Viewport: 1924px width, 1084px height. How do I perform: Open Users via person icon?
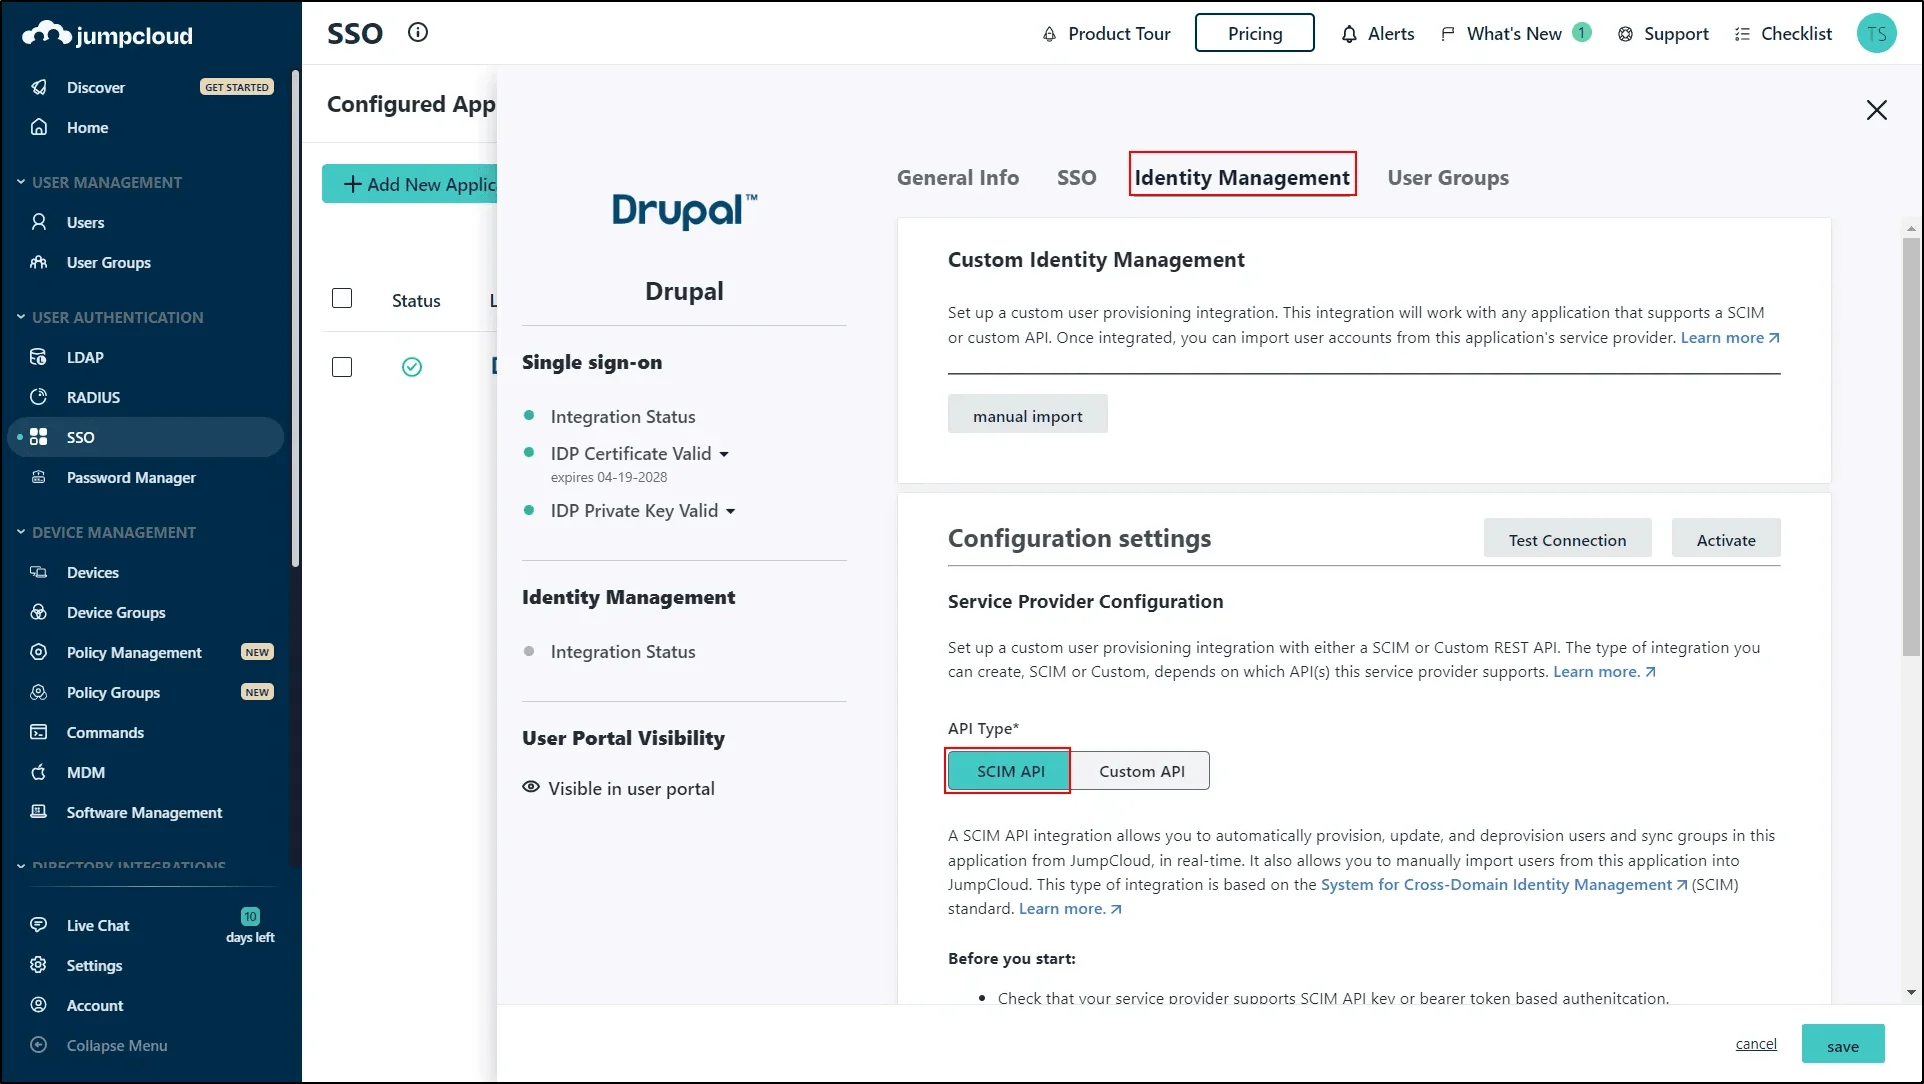[x=39, y=222]
